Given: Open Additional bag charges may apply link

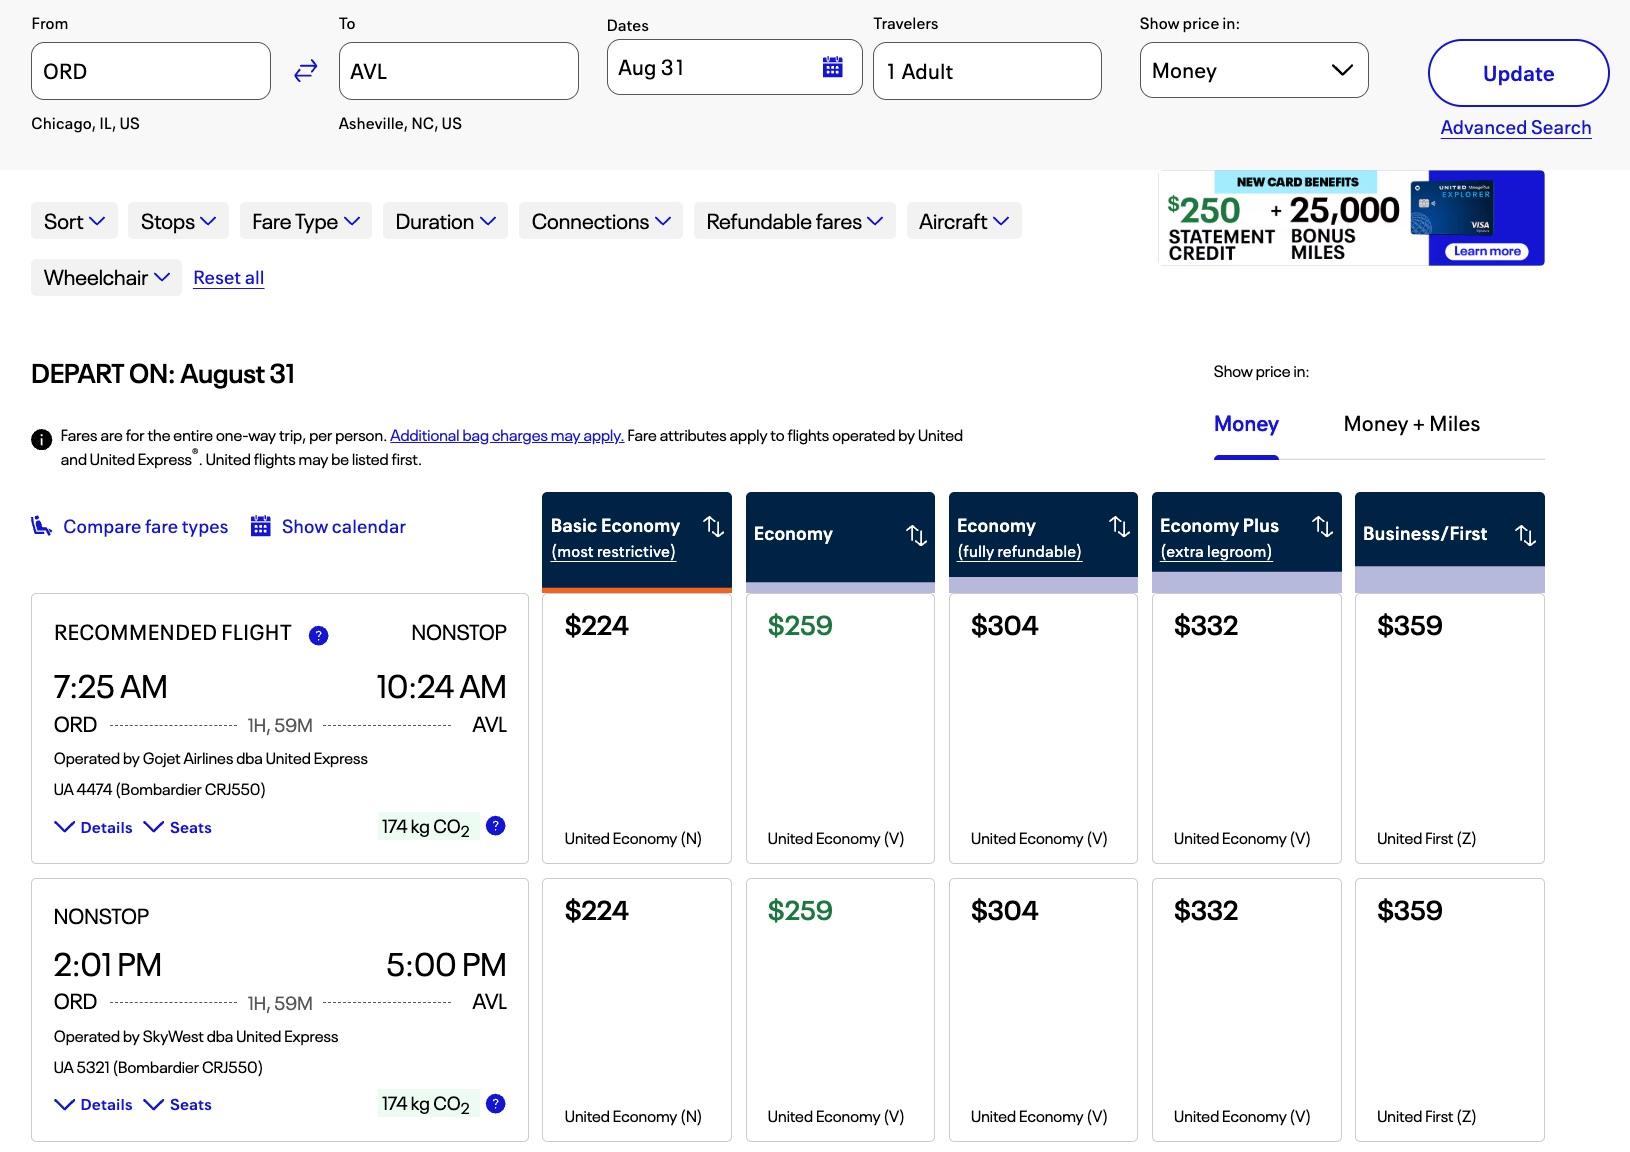Looking at the screenshot, I should pyautogui.click(x=507, y=436).
